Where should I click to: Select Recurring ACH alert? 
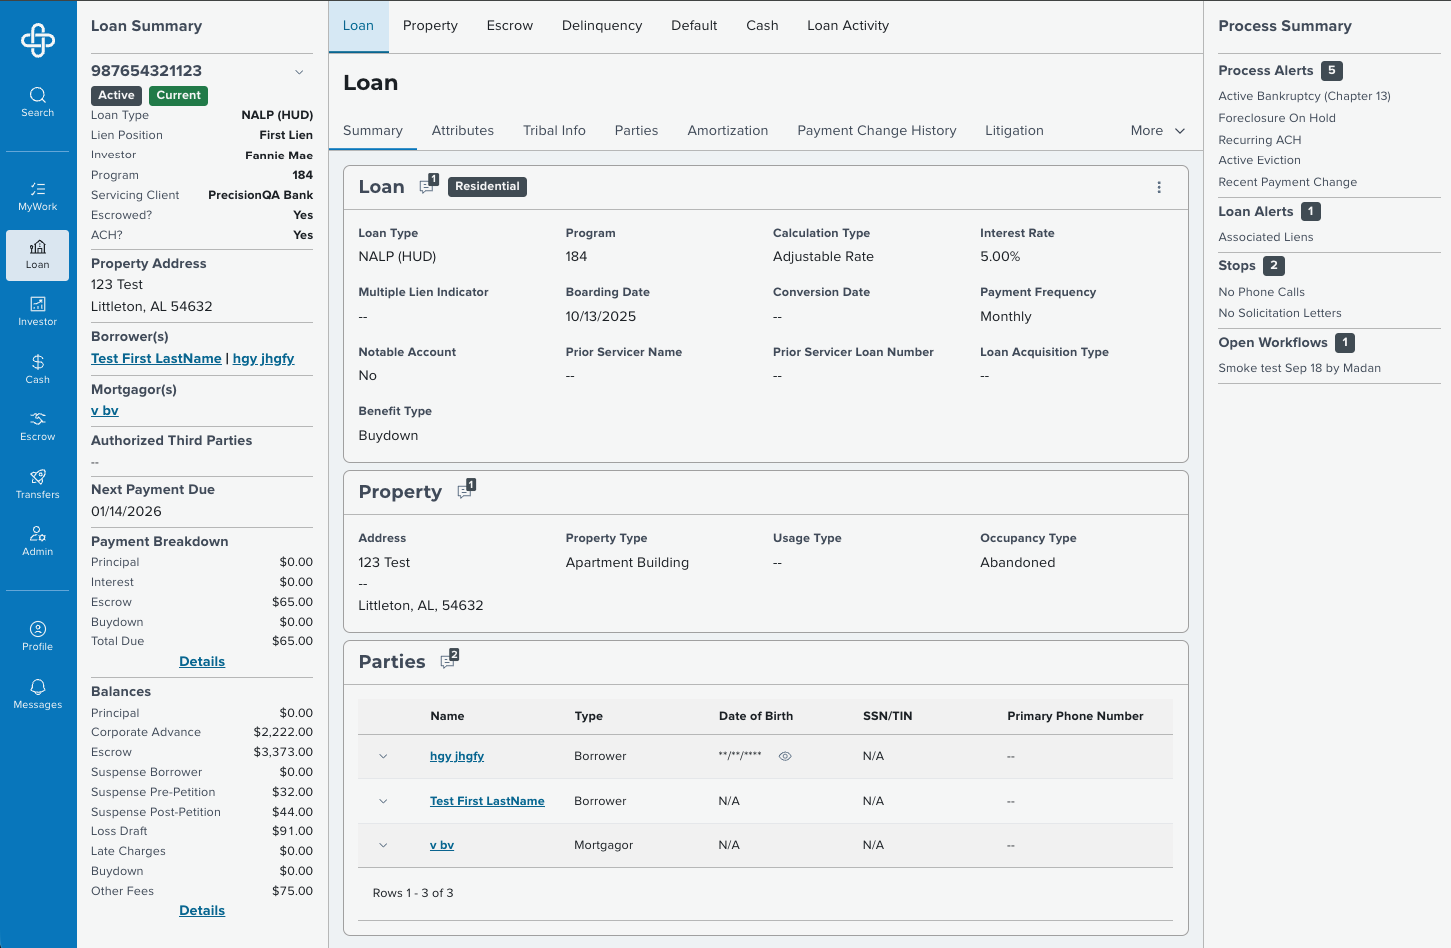tap(1260, 140)
